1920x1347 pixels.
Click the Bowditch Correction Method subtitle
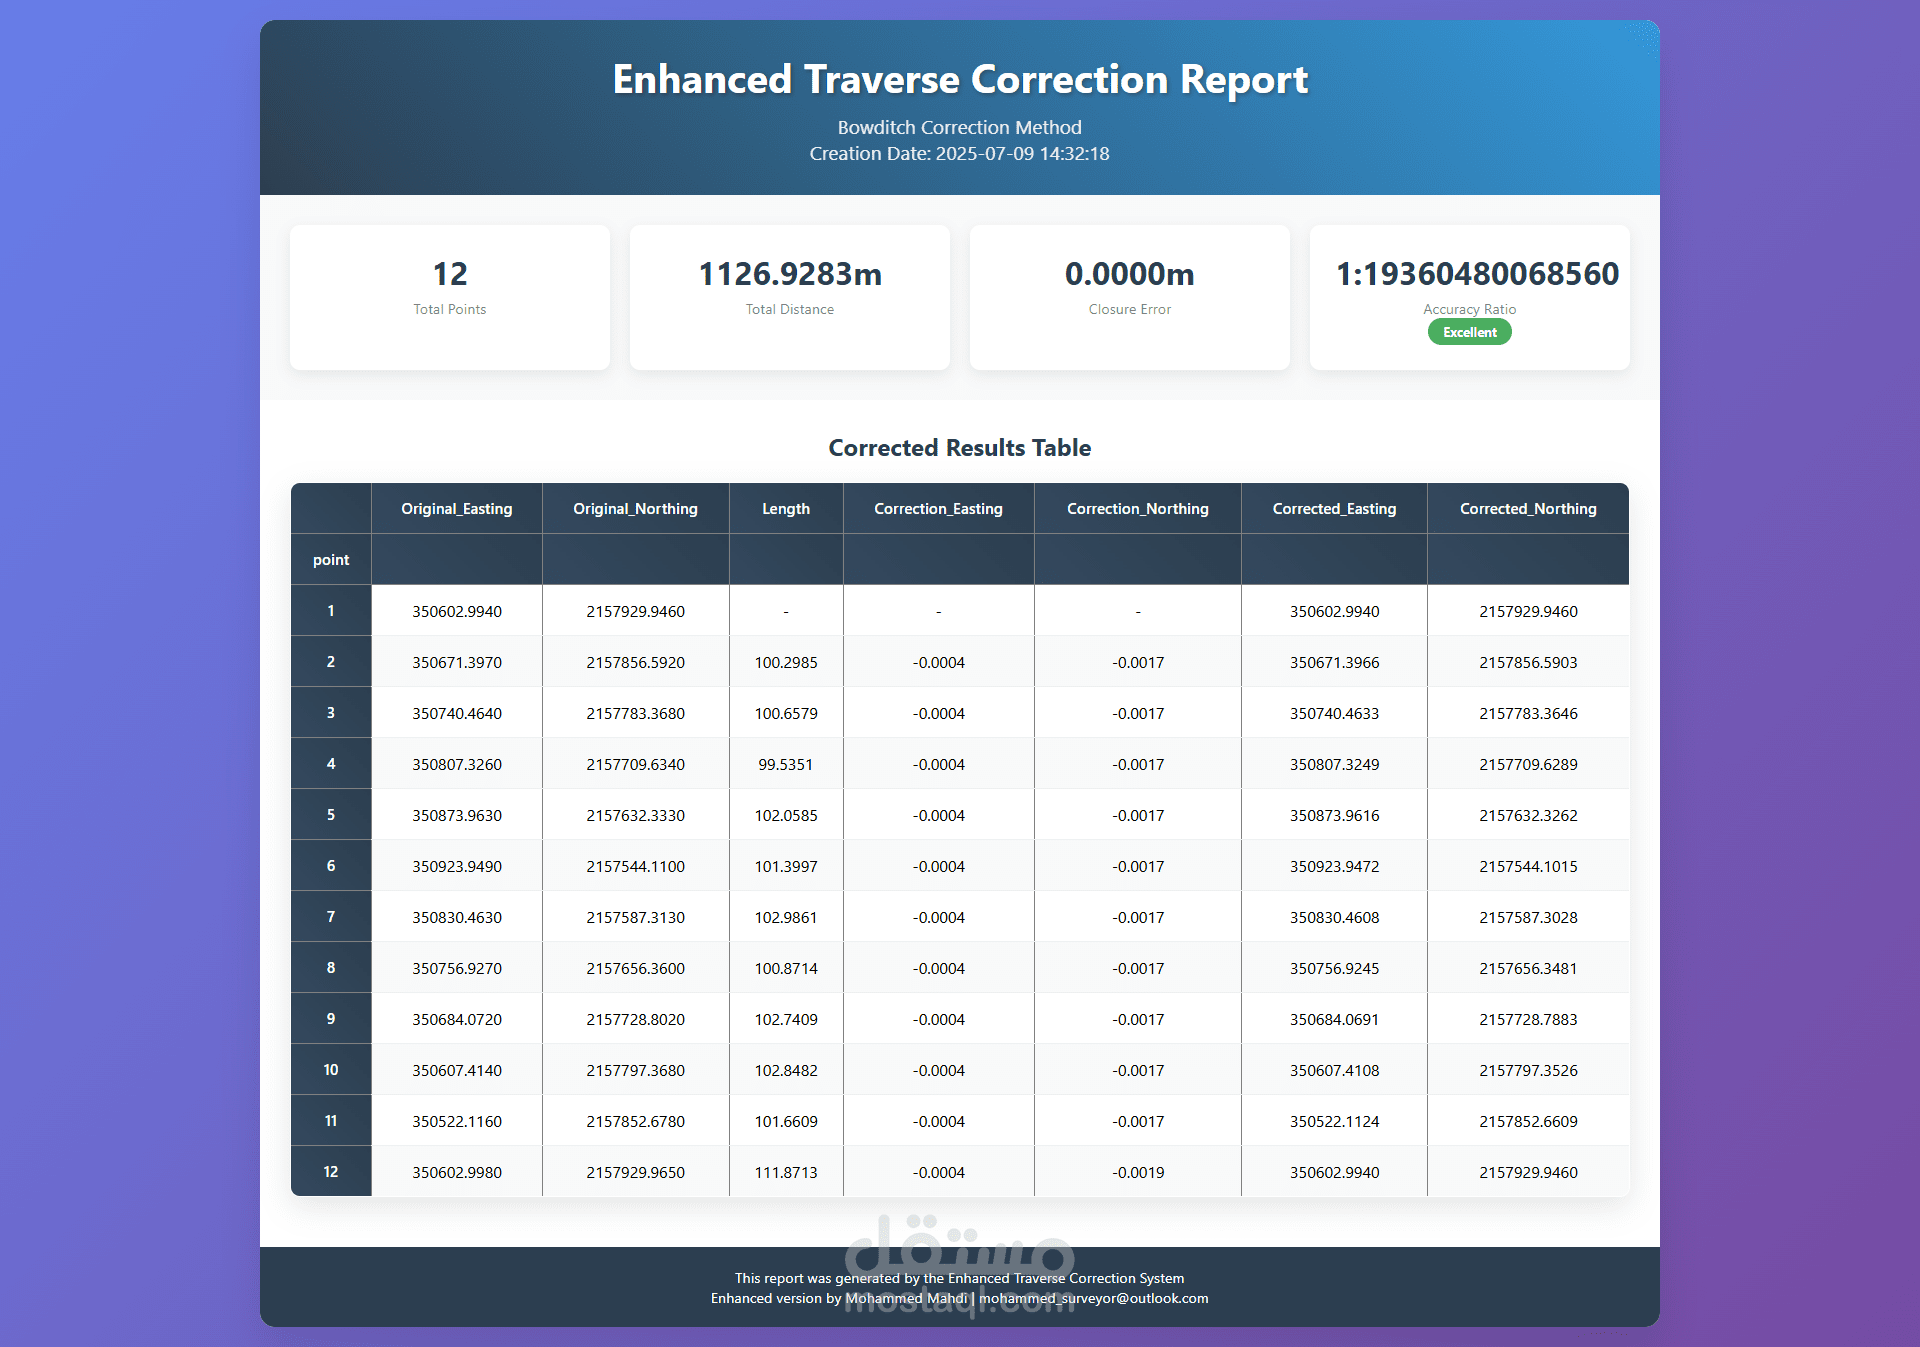[x=960, y=127]
